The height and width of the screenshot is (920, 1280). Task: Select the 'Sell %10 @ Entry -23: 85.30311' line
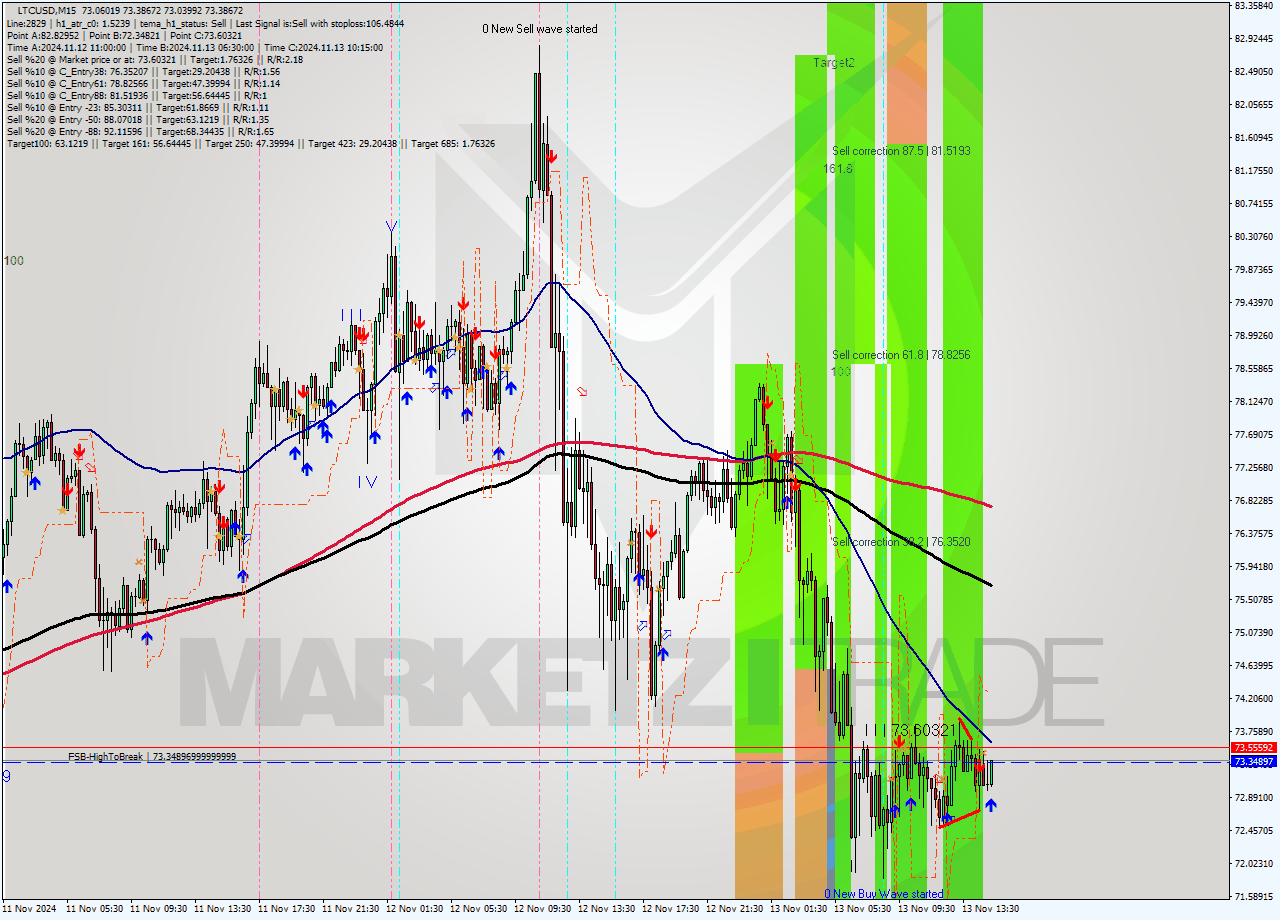point(138,108)
